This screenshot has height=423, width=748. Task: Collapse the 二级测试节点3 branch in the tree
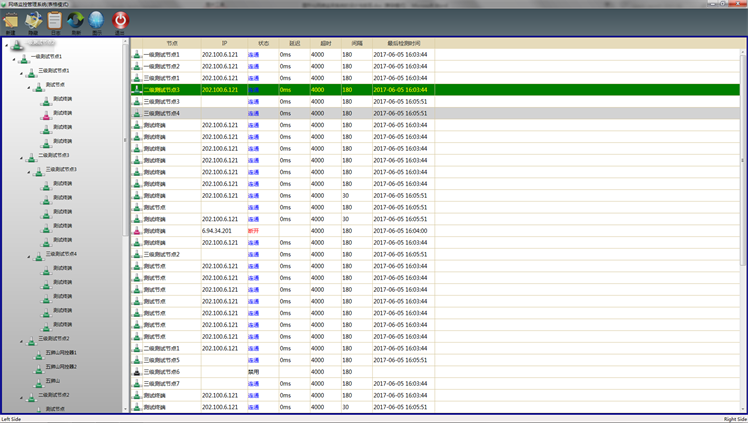(22, 156)
